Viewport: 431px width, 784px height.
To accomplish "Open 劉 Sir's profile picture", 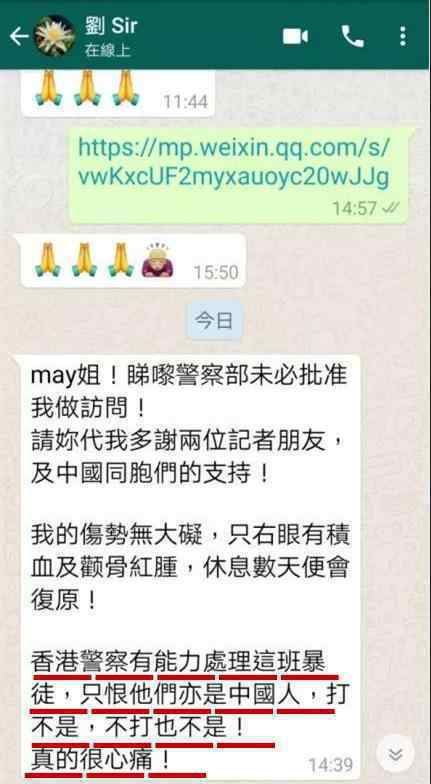I will 54,36.
